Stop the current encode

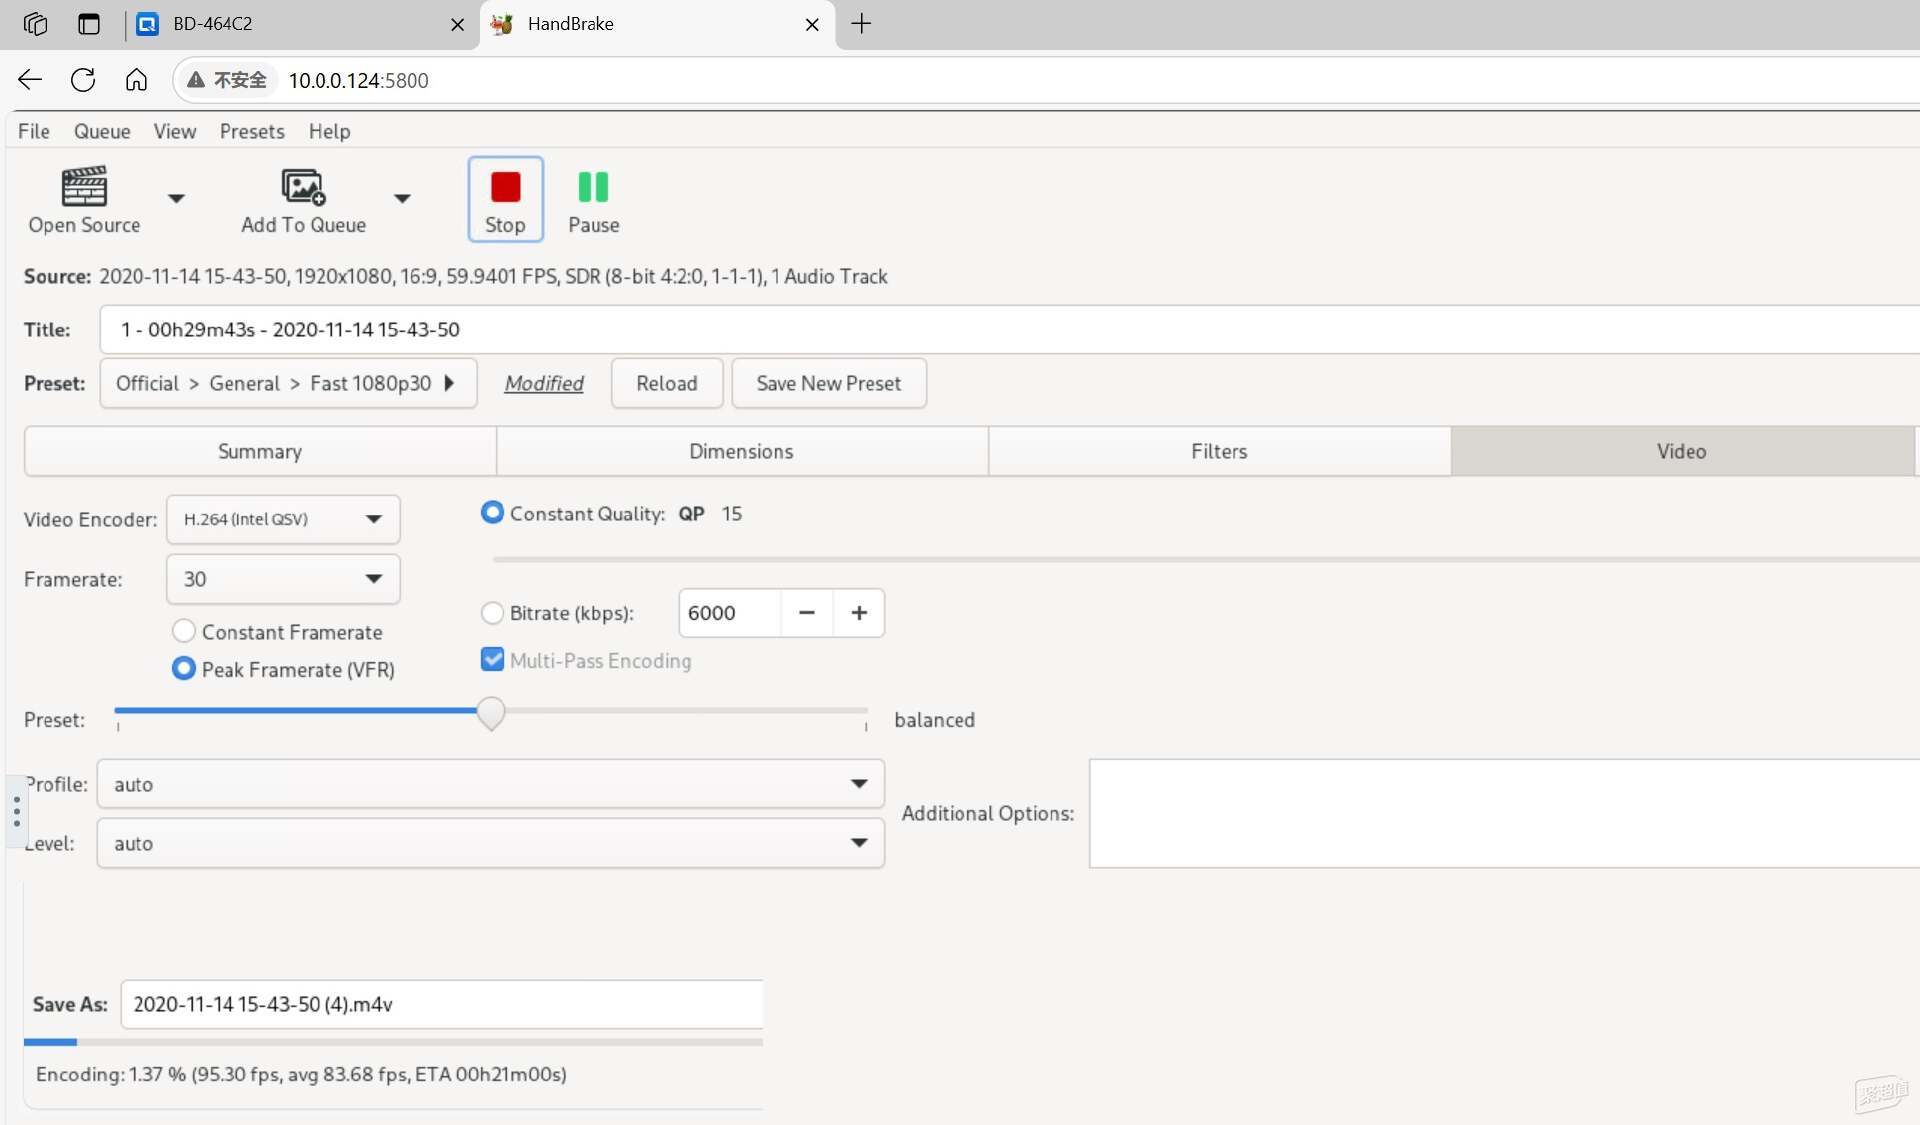505,199
